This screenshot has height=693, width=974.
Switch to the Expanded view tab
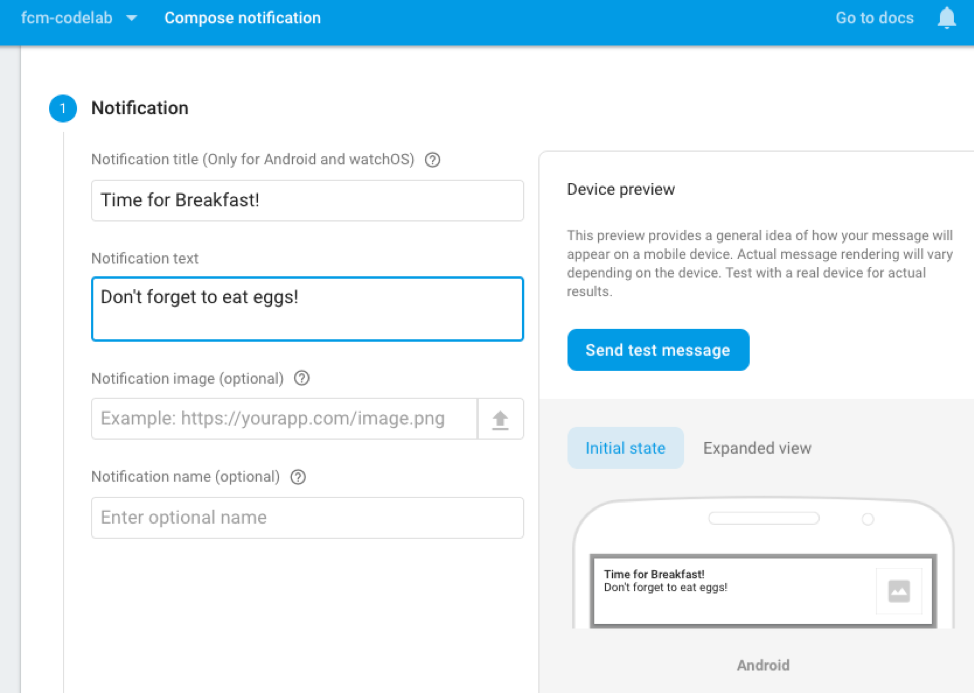(757, 448)
